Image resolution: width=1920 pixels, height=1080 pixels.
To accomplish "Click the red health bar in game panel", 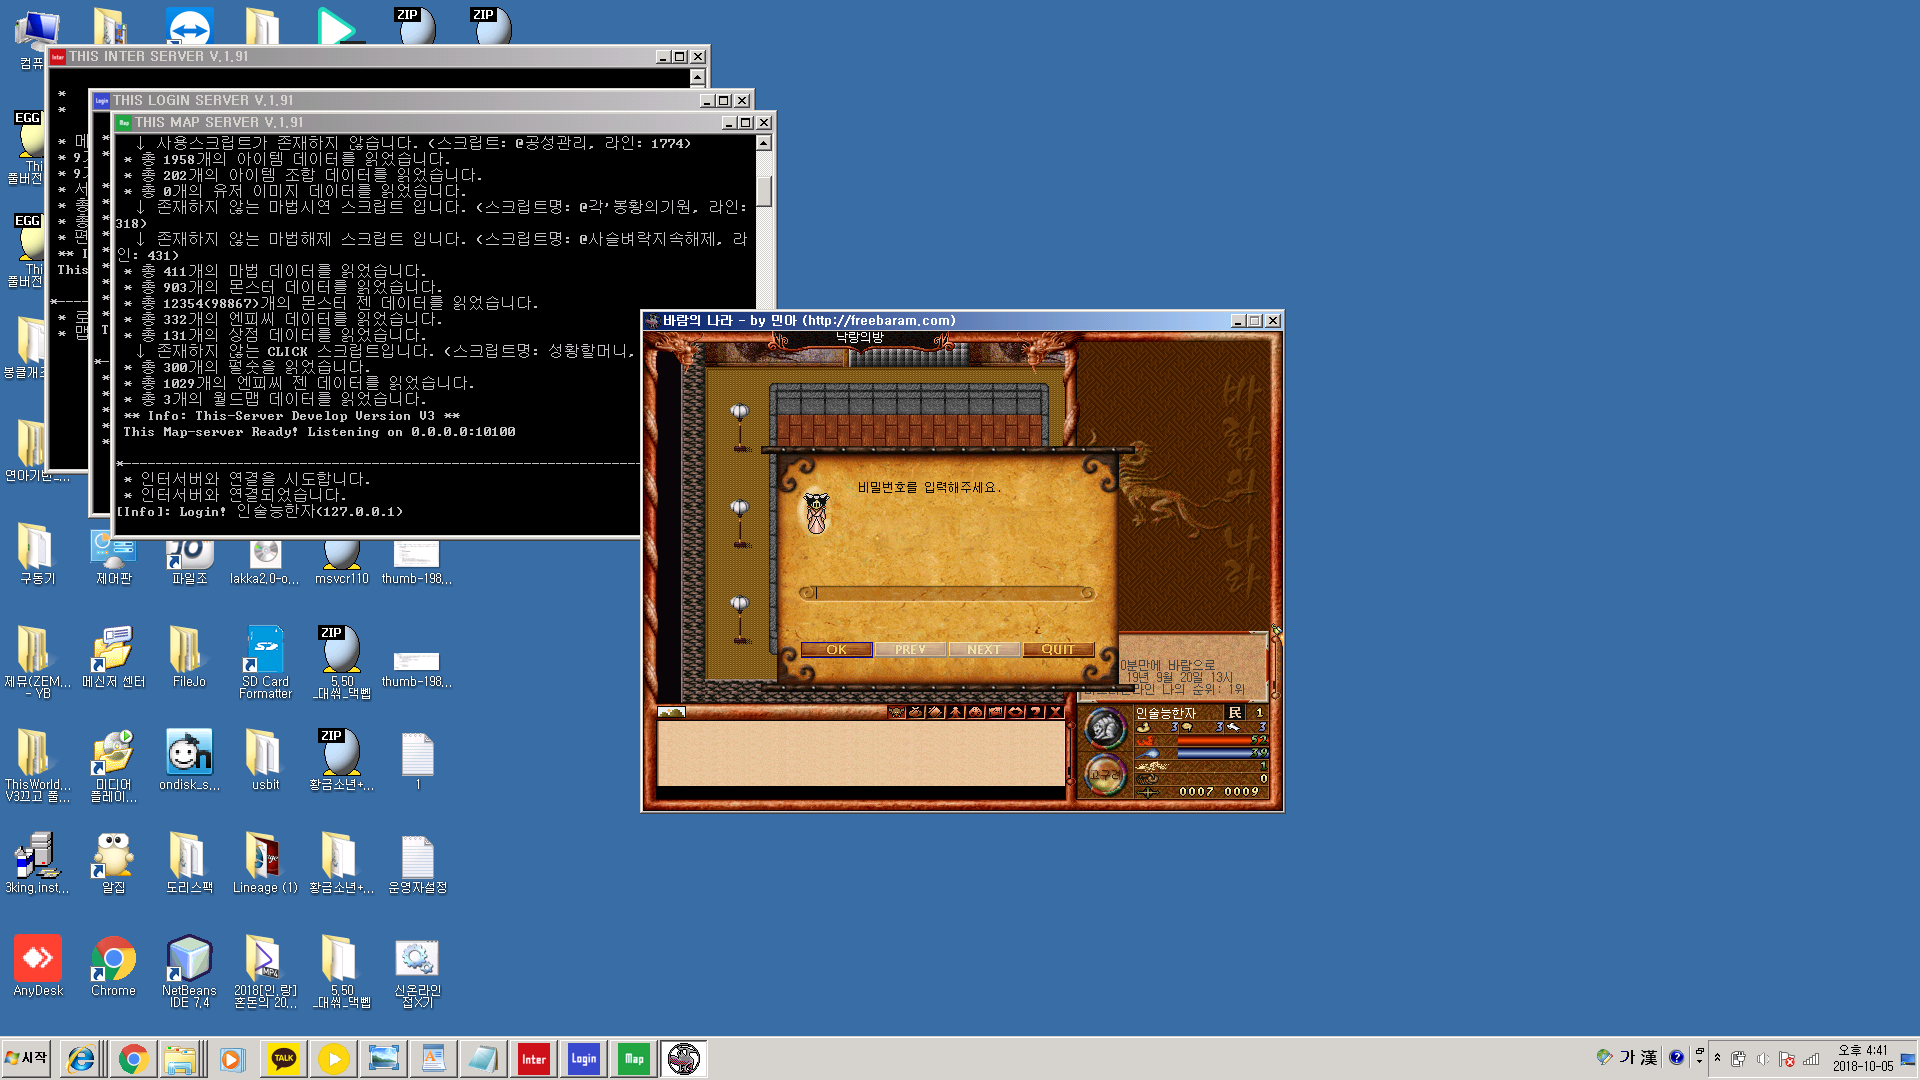I will tap(1222, 740).
